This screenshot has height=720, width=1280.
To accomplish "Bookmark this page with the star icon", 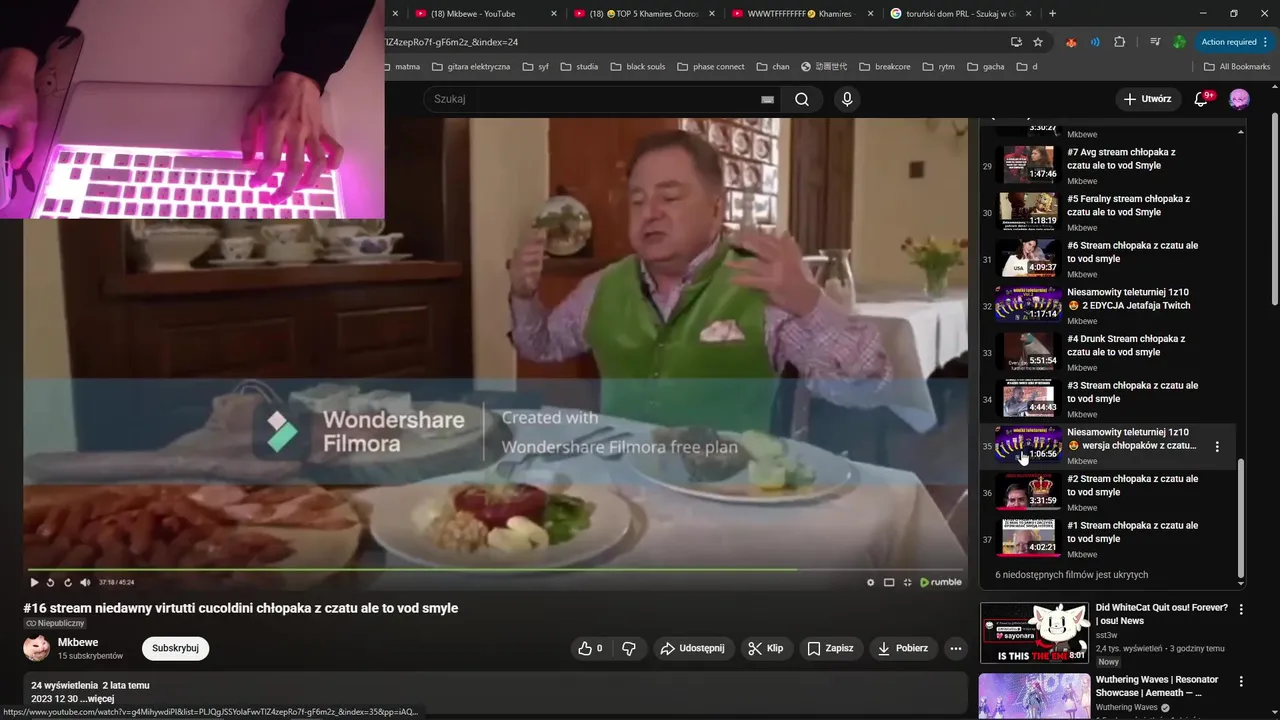I will pos(1038,42).
